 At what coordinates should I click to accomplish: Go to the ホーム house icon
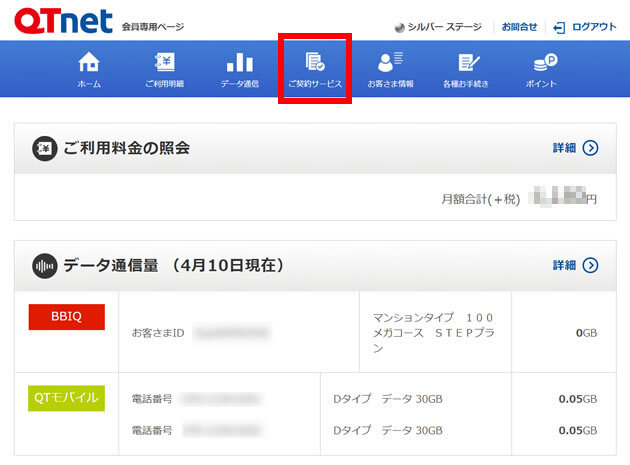(x=89, y=62)
